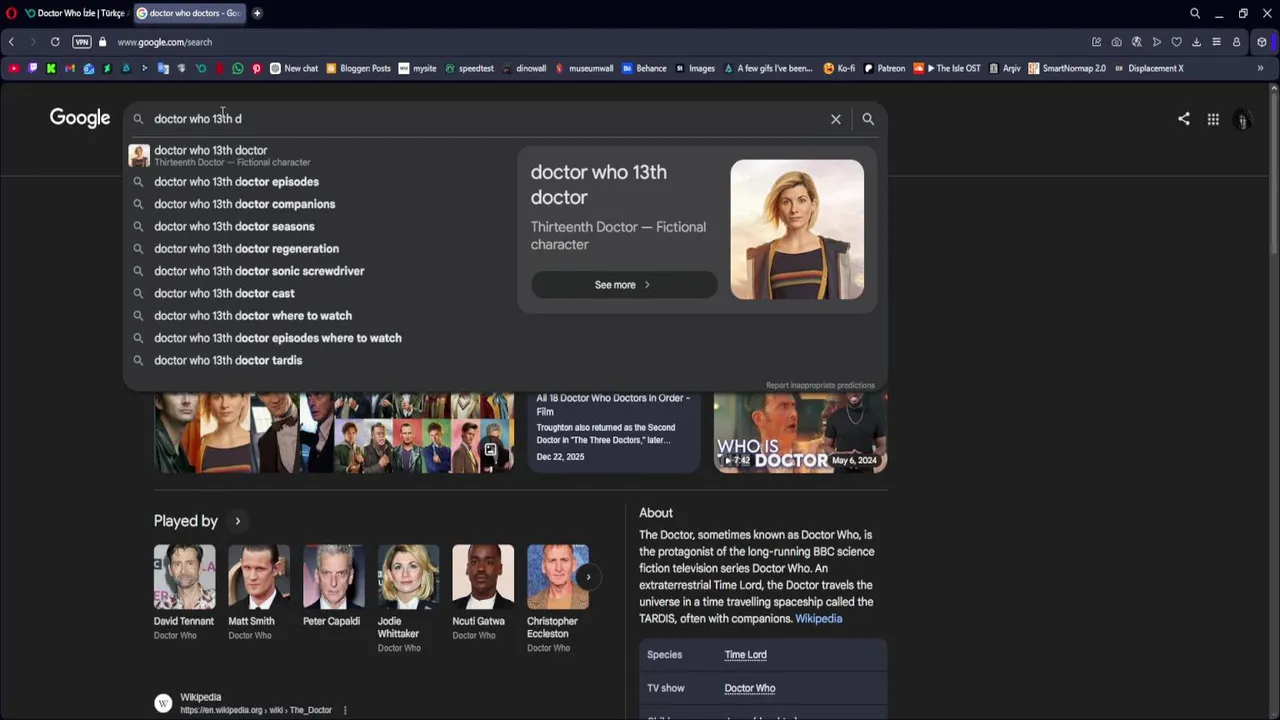
Task: Click the Google logo
Action: (x=80, y=118)
